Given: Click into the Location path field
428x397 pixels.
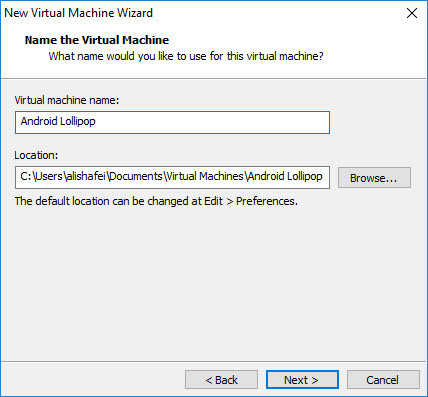Looking at the screenshot, I should [172, 177].
